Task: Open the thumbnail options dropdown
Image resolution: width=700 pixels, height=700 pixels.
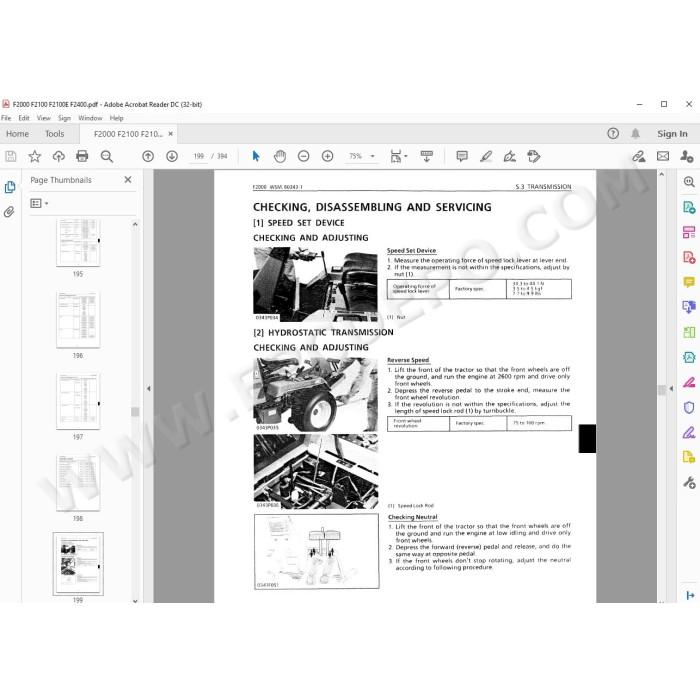Action: [39, 204]
